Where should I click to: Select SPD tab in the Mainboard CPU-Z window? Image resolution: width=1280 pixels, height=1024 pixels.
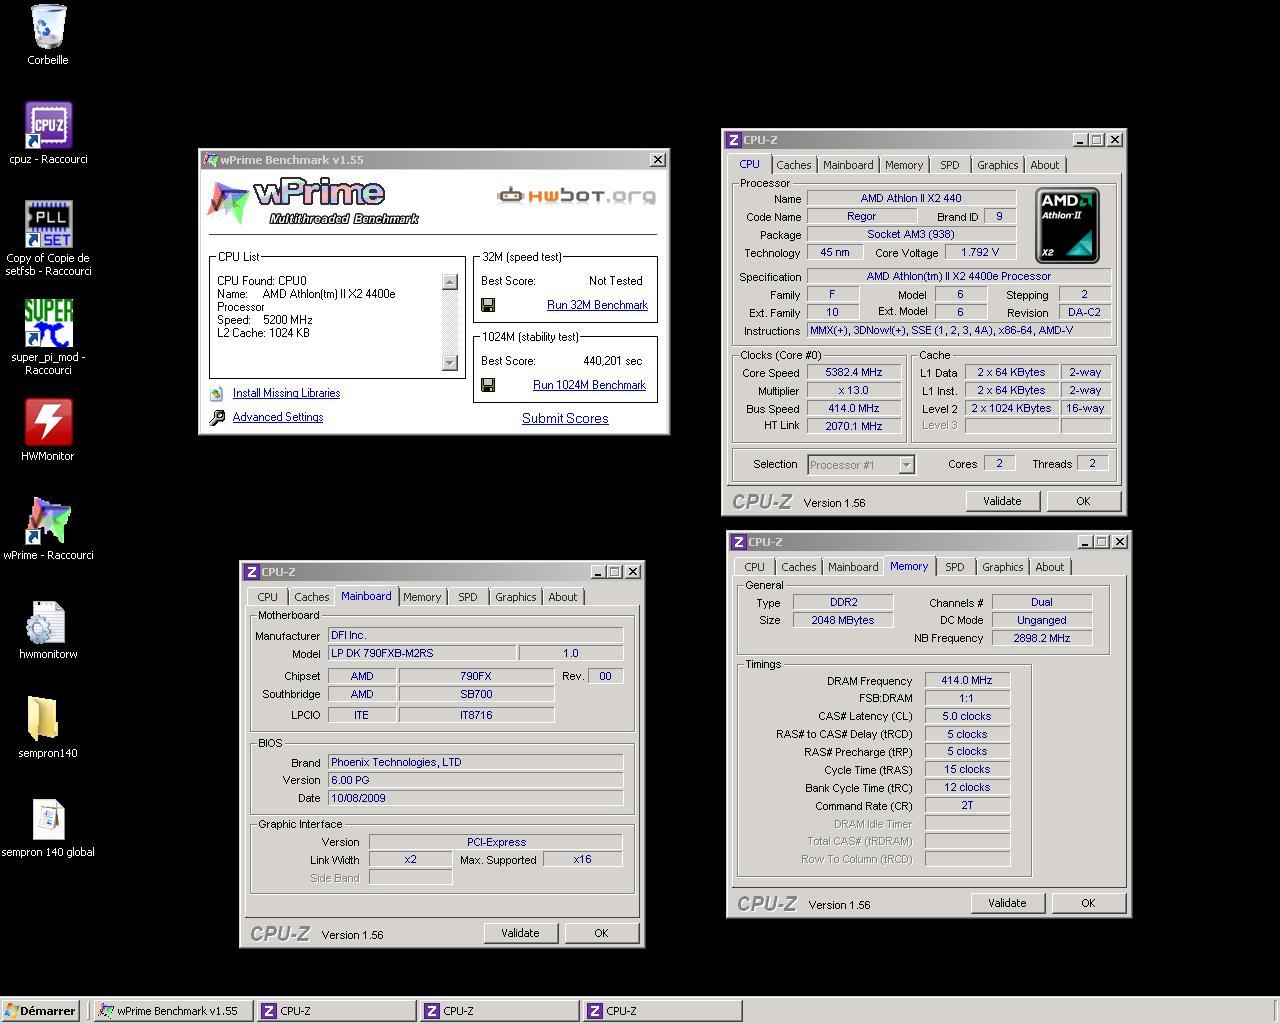click(x=468, y=597)
